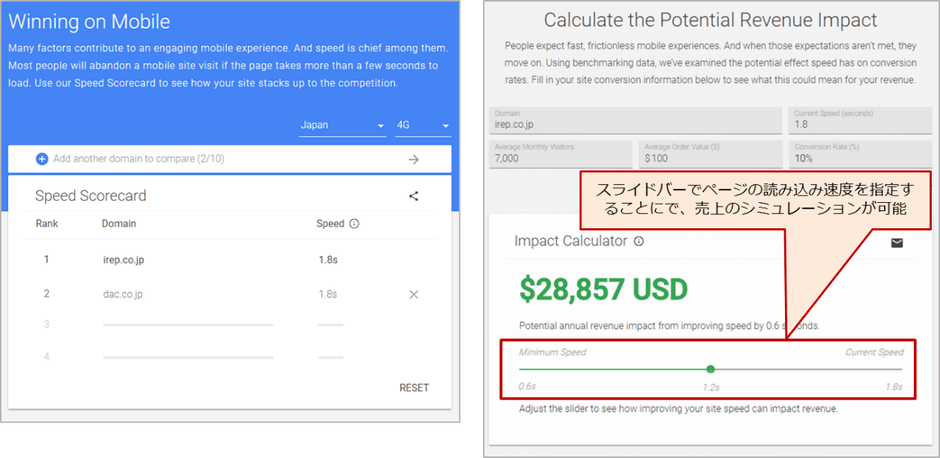Click the plus icon to add domain
This screenshot has height=458, width=940.
(x=41, y=159)
